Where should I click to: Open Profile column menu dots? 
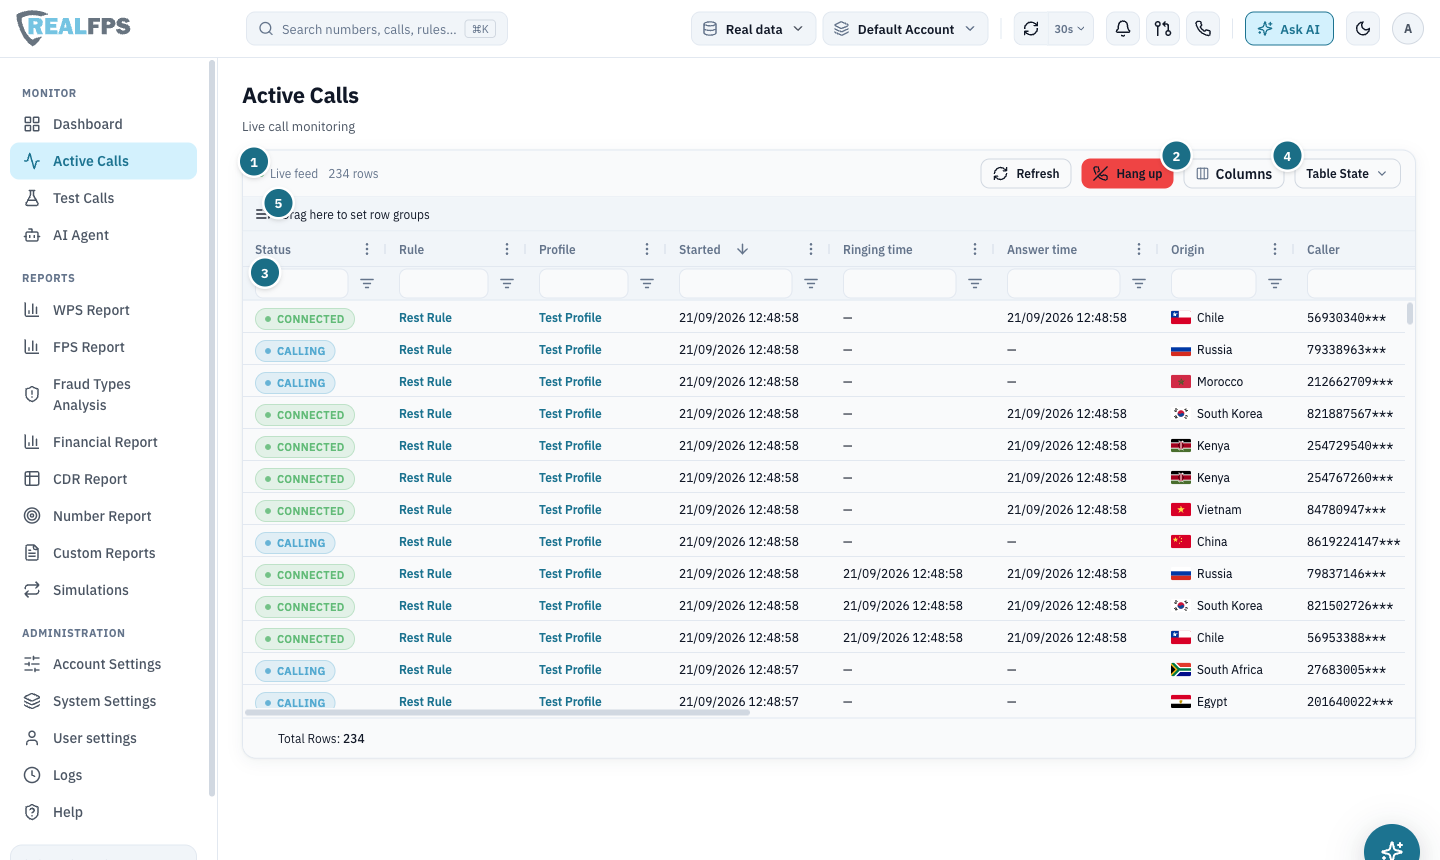pyautogui.click(x=647, y=249)
